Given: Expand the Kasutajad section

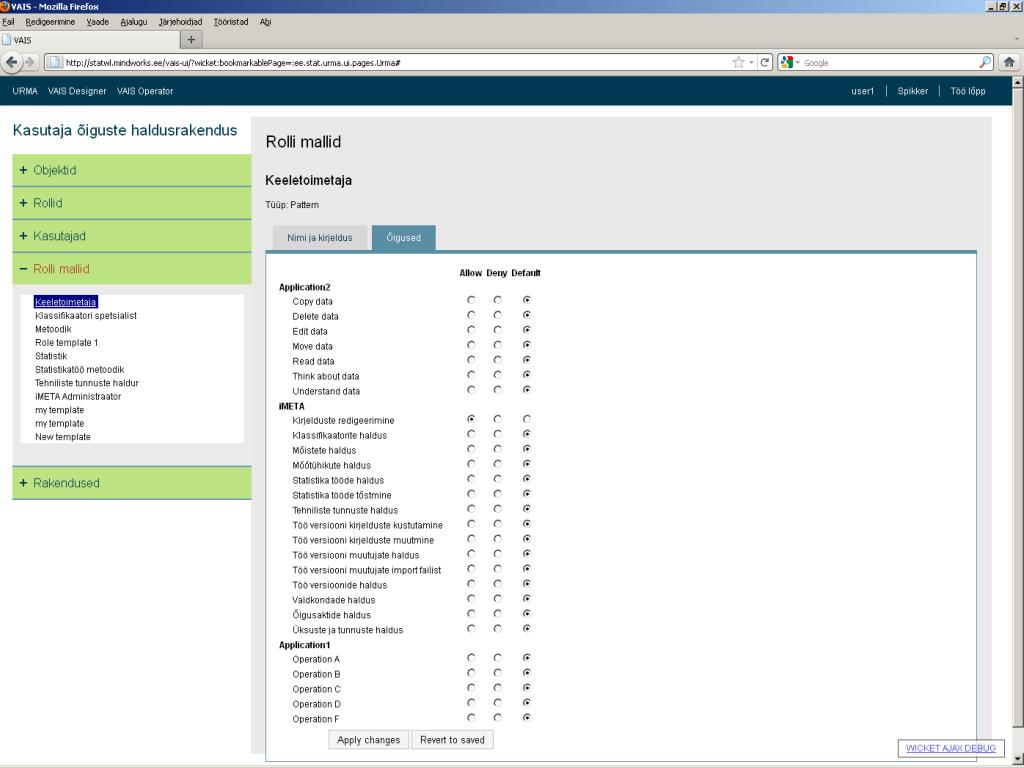Looking at the screenshot, I should pos(132,236).
